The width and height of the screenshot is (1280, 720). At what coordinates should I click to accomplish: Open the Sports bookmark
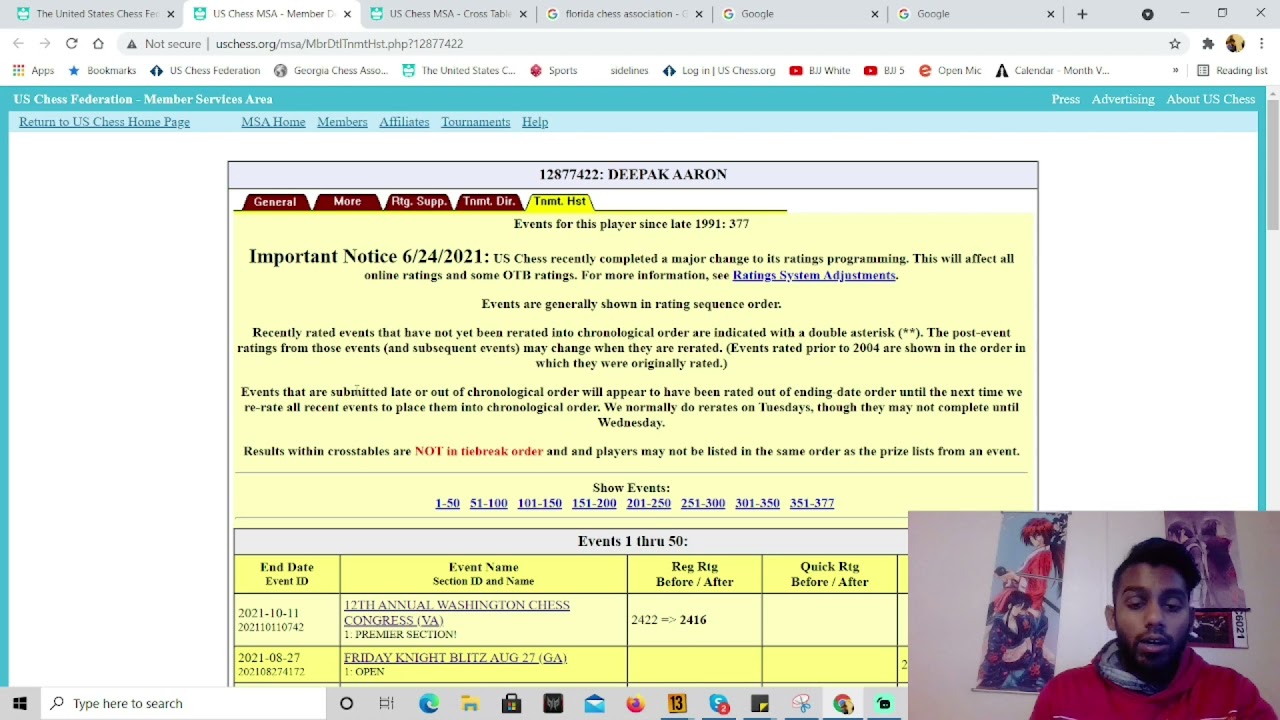[553, 71]
